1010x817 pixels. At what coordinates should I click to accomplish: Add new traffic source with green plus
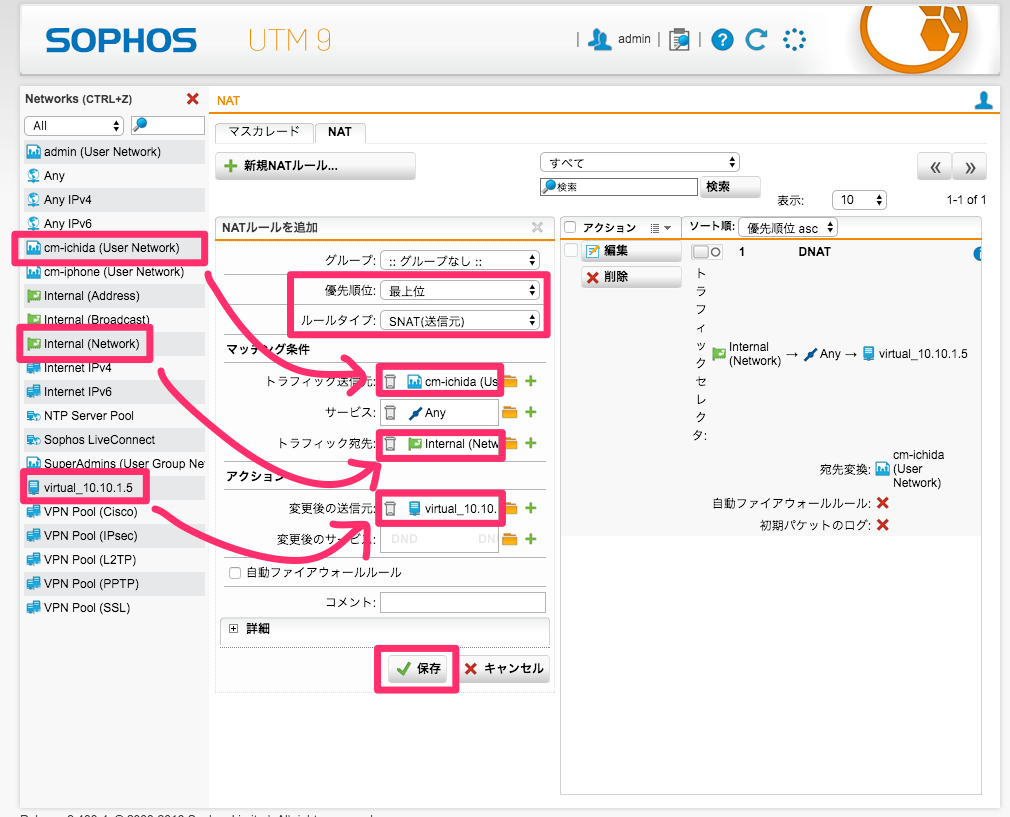click(x=531, y=381)
